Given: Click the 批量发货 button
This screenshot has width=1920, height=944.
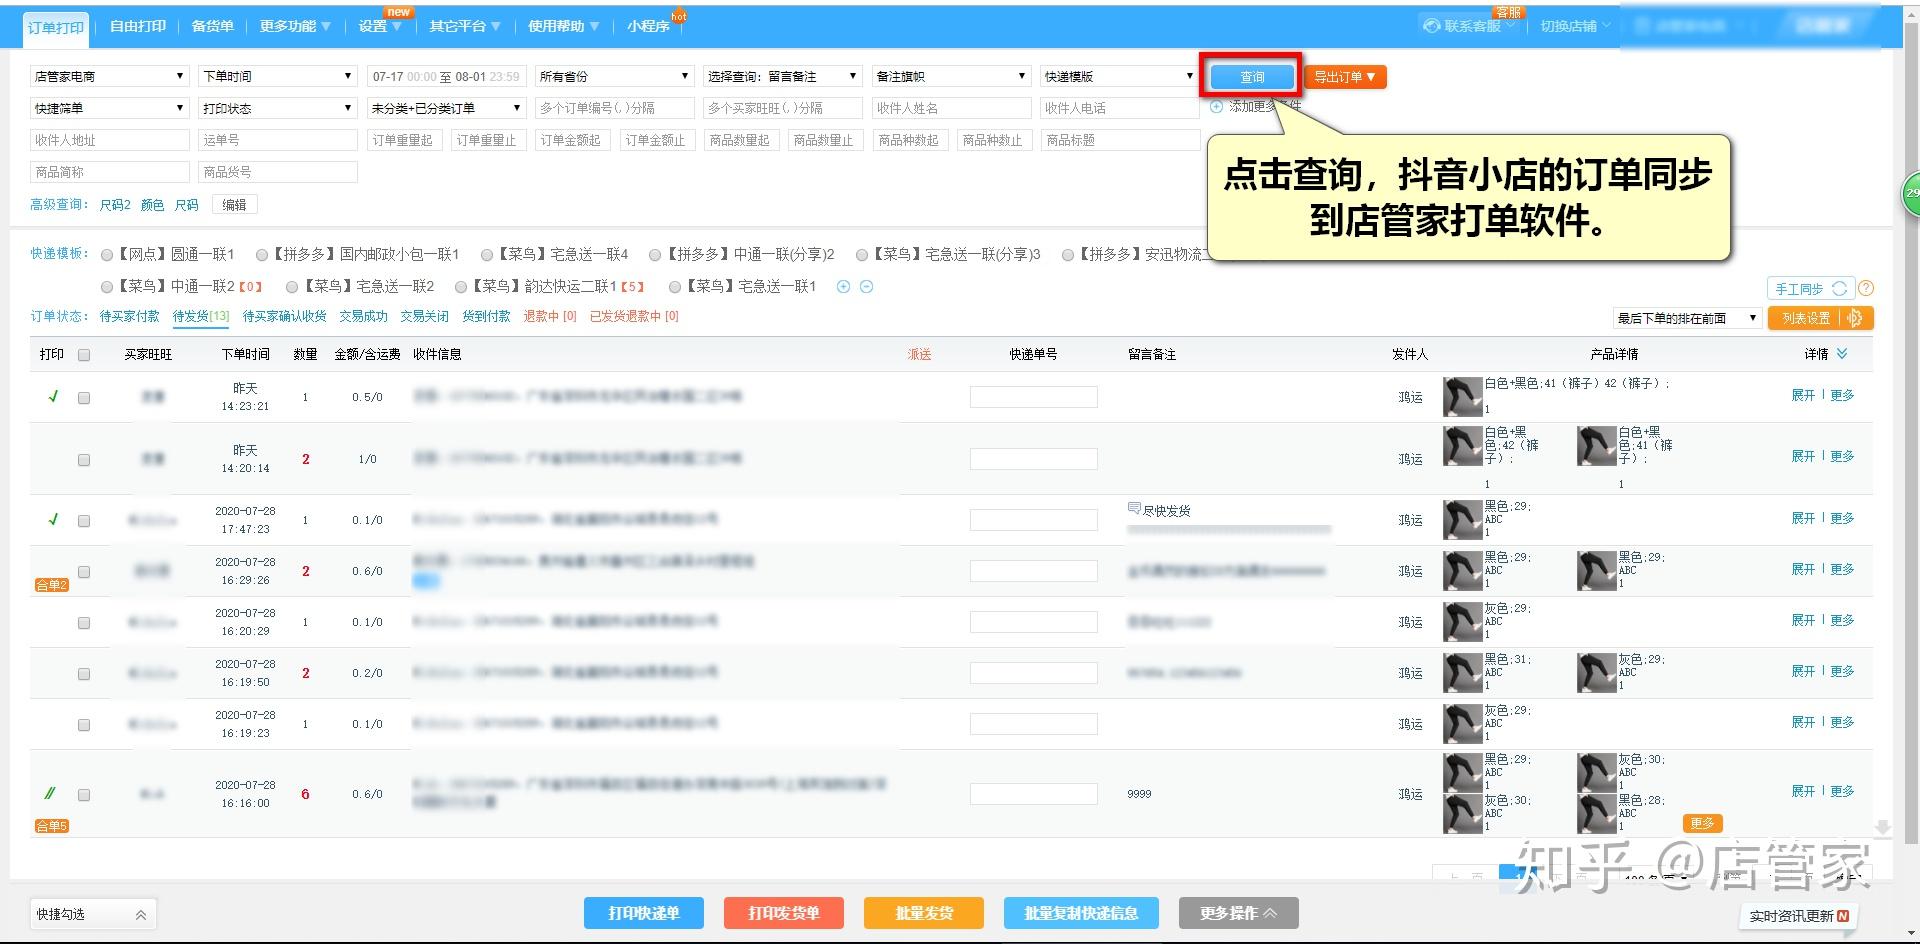Looking at the screenshot, I should (924, 913).
